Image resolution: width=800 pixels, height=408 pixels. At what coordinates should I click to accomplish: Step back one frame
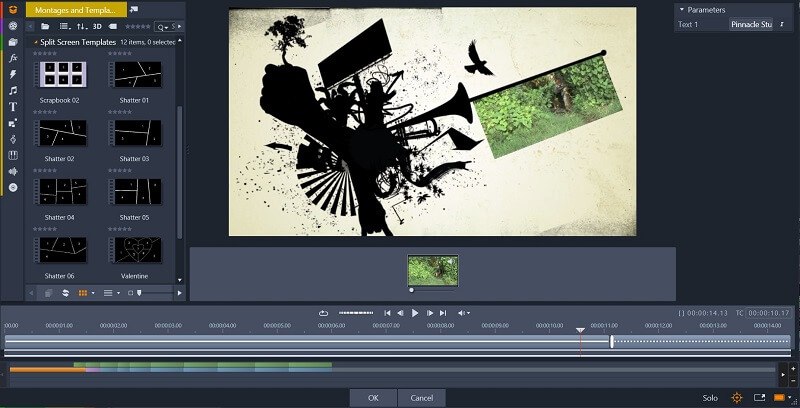401,313
